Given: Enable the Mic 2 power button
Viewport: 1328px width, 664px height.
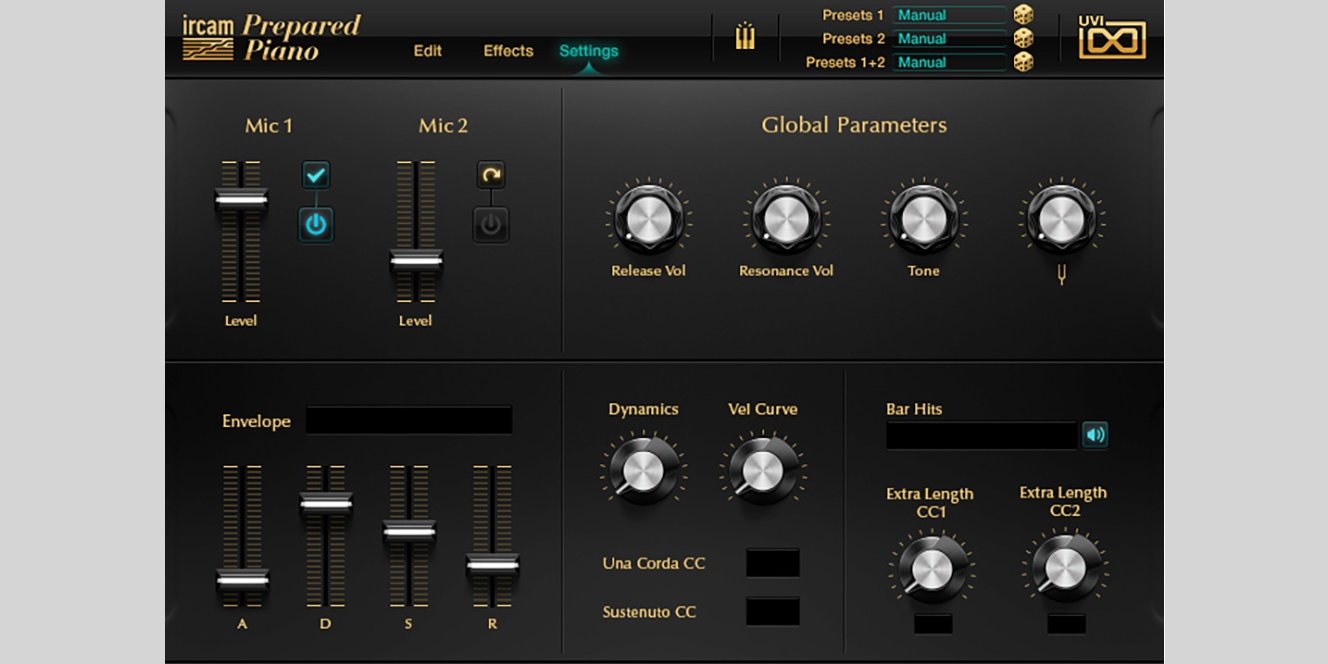Looking at the screenshot, I should [490, 225].
